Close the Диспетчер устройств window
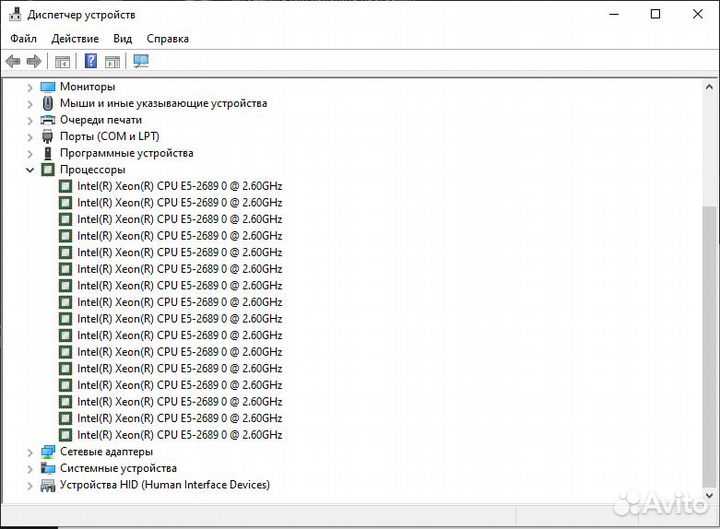Image resolution: width=720 pixels, height=529 pixels. (698, 14)
